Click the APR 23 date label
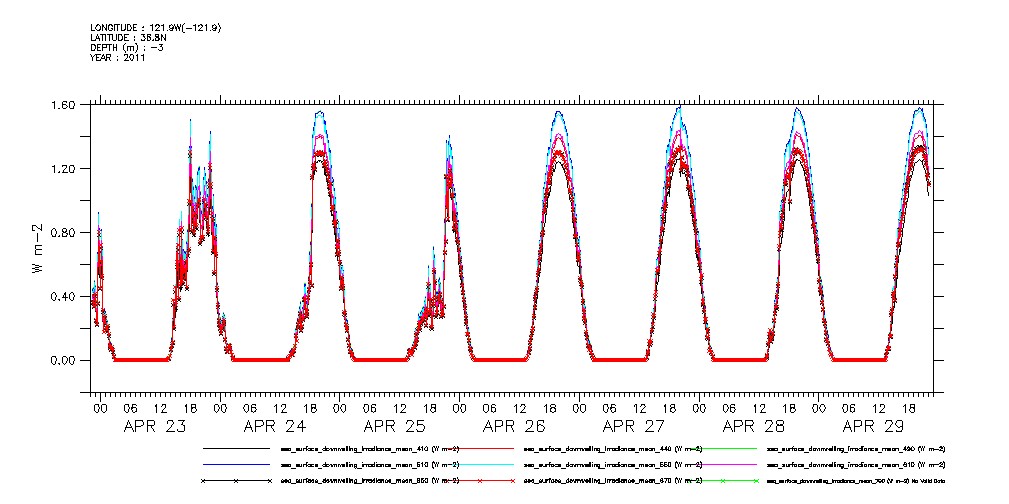The width and height of the screenshot is (1009, 504). click(155, 426)
